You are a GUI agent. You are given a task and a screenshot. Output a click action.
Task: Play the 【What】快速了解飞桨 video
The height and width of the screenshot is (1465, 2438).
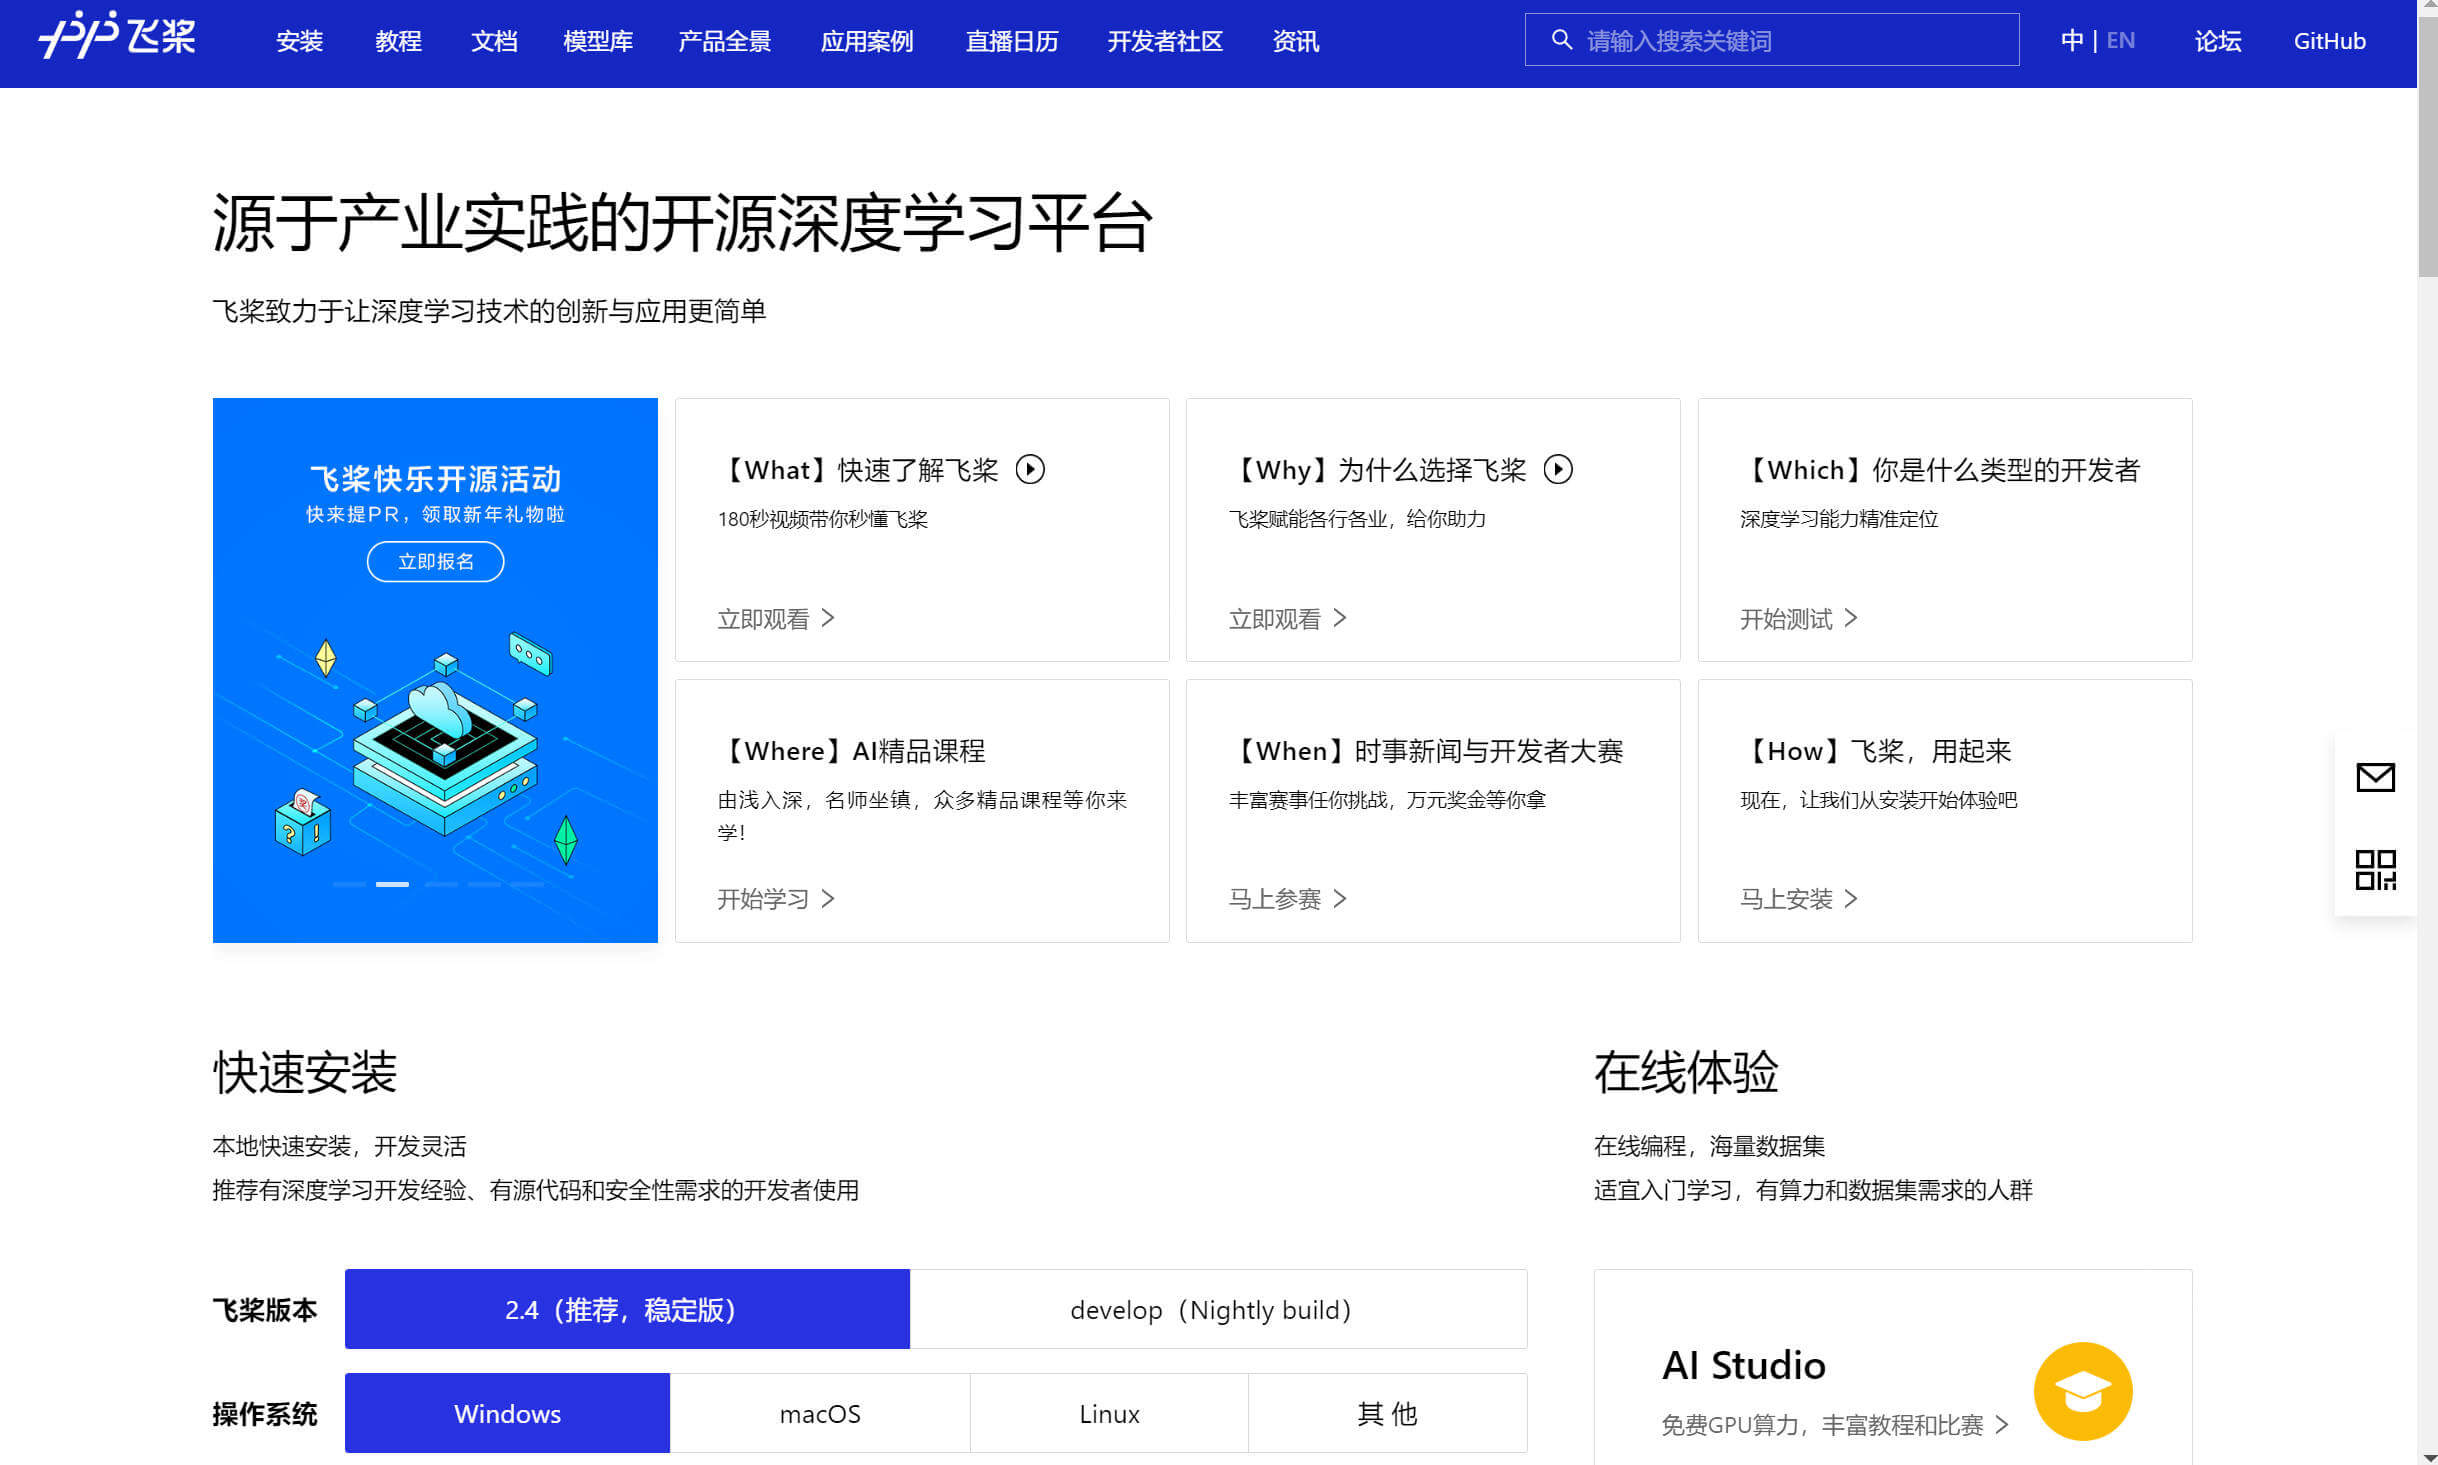[x=1032, y=469]
